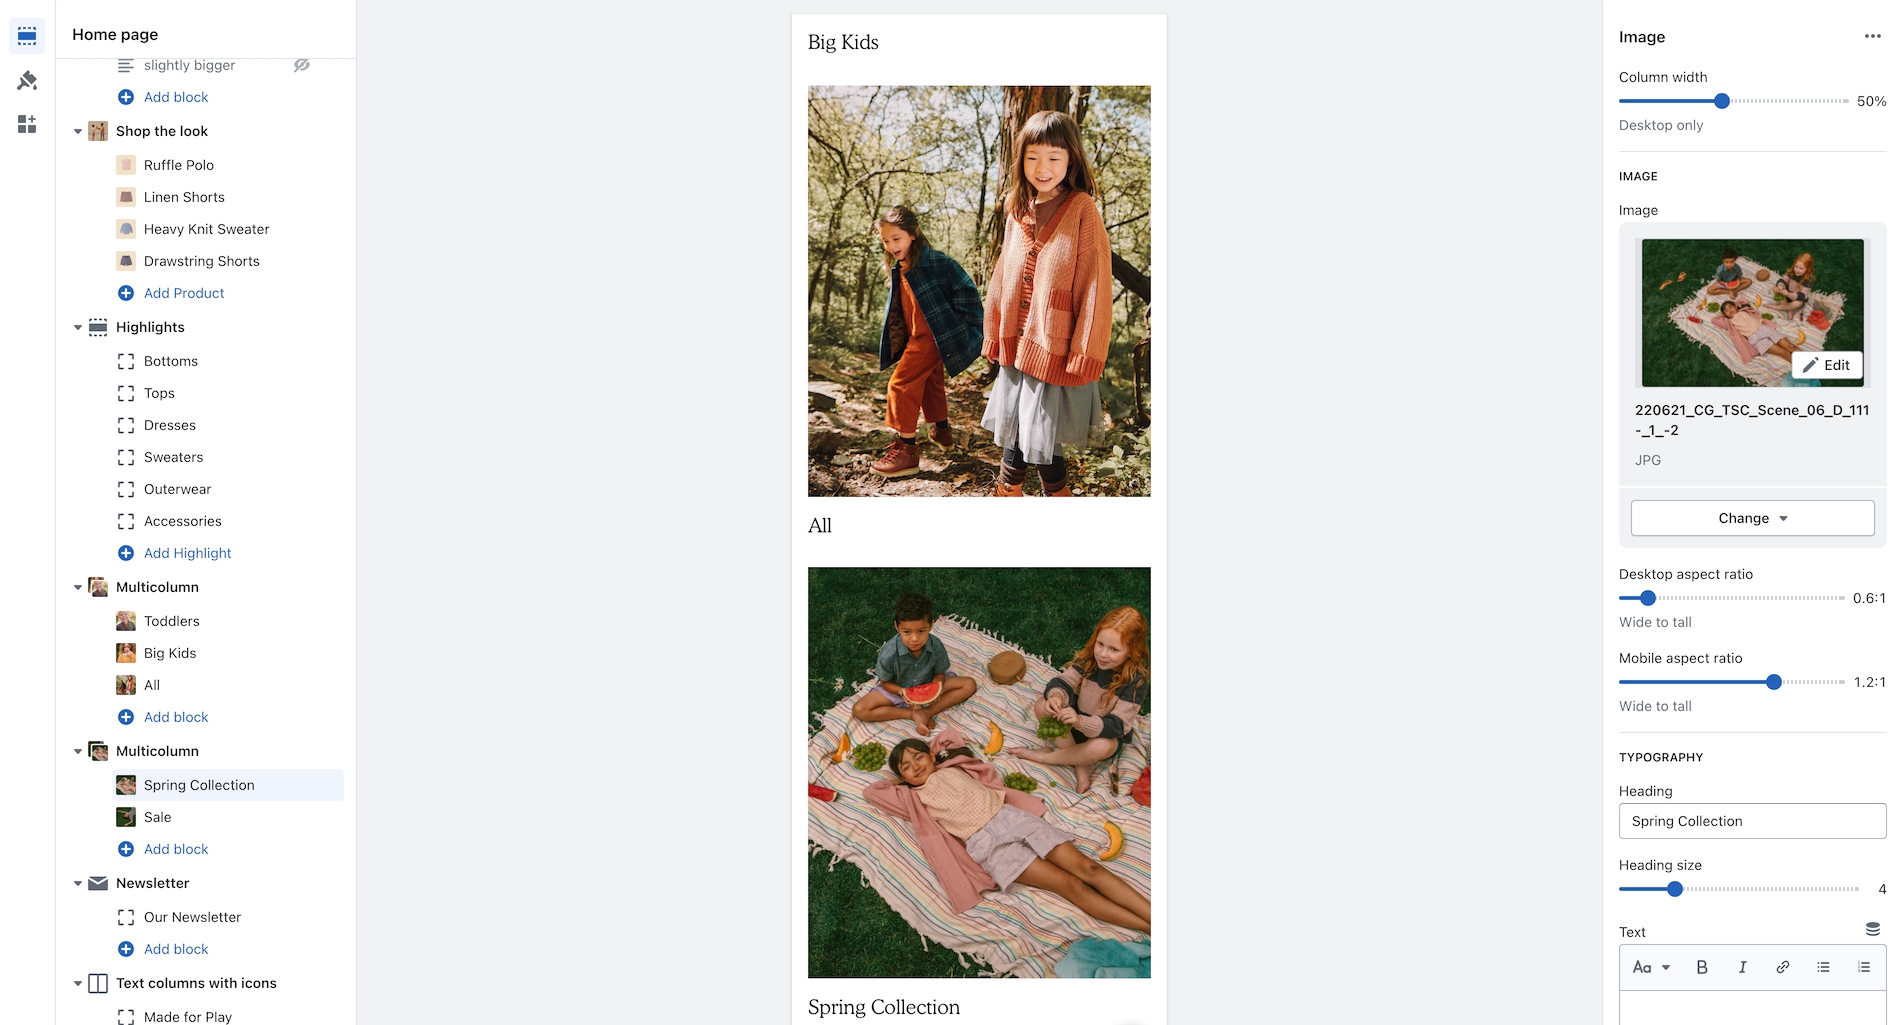Insert a link in the Text editor
The image size is (1902, 1025).
pos(1782,967)
